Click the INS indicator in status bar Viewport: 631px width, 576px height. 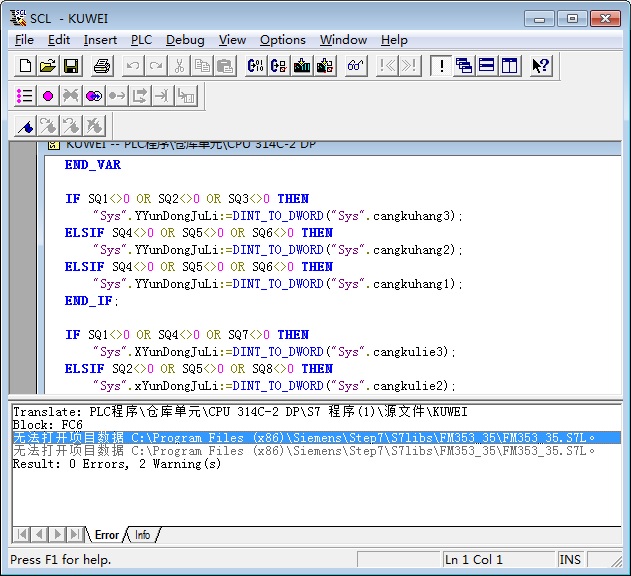(x=570, y=559)
